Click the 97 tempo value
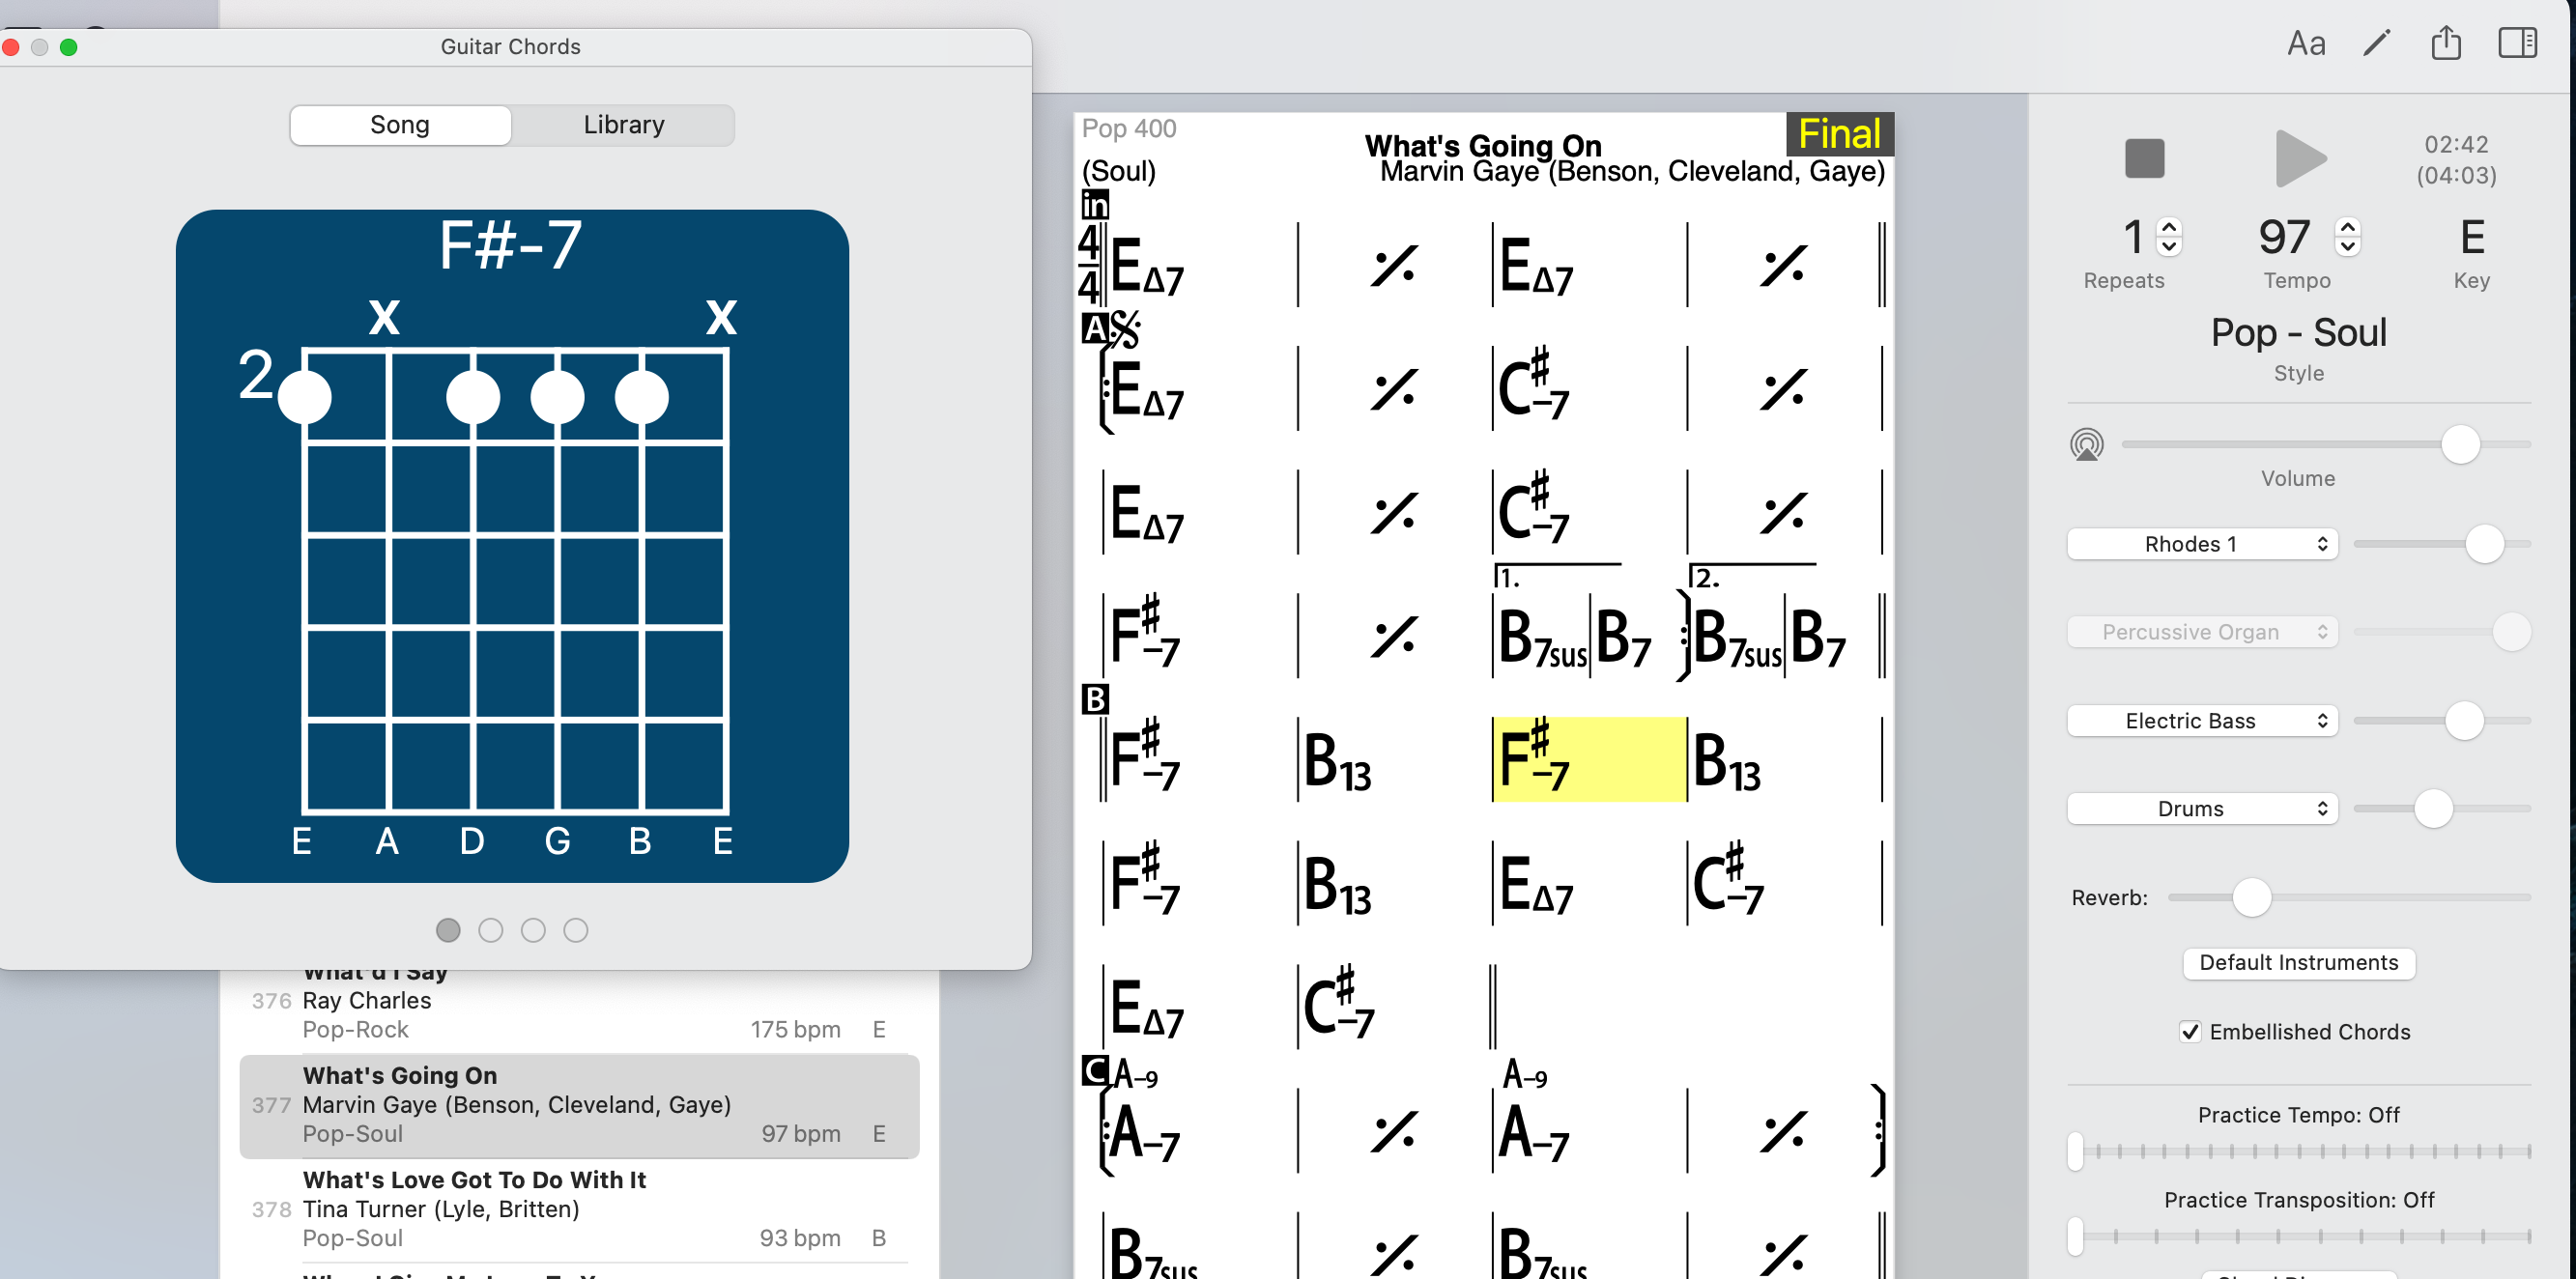 [2284, 238]
